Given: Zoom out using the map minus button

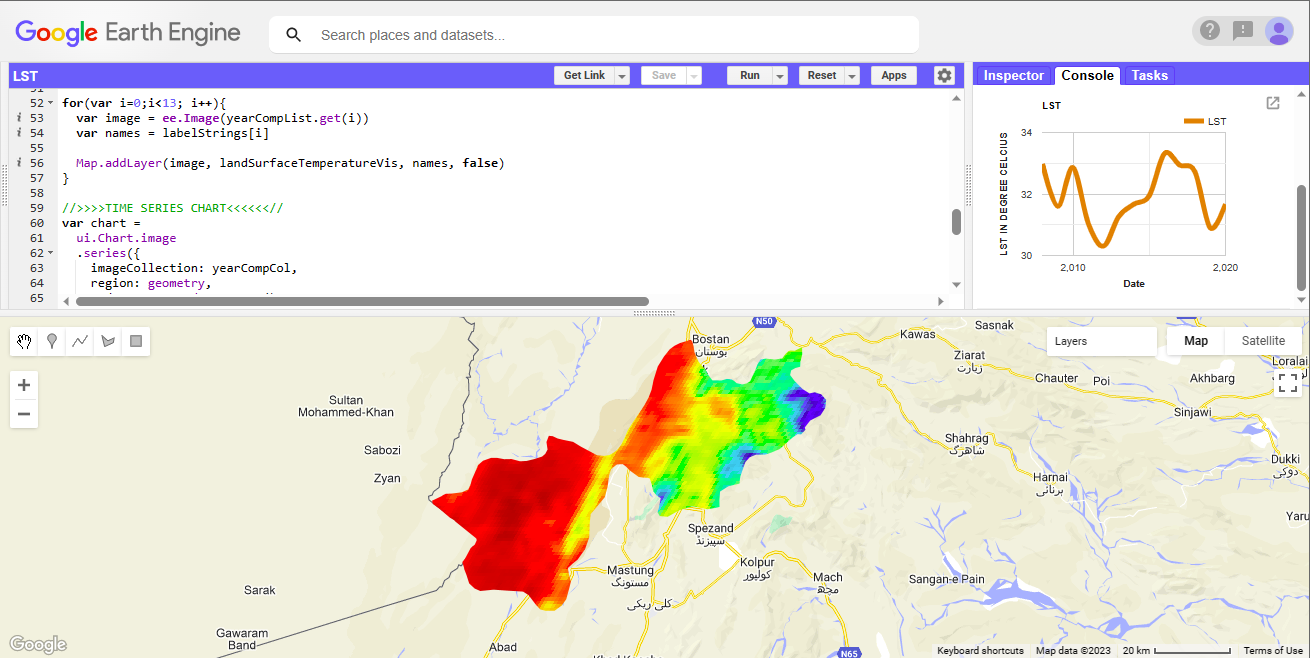Looking at the screenshot, I should (23, 412).
